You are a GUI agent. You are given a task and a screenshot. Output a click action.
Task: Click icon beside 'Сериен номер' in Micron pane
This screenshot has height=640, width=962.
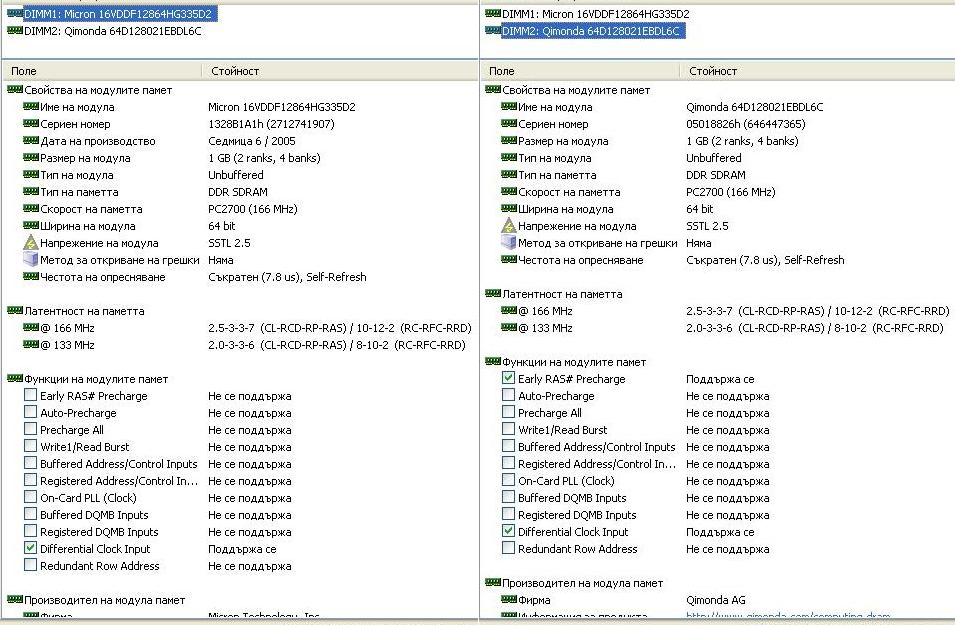point(31,123)
